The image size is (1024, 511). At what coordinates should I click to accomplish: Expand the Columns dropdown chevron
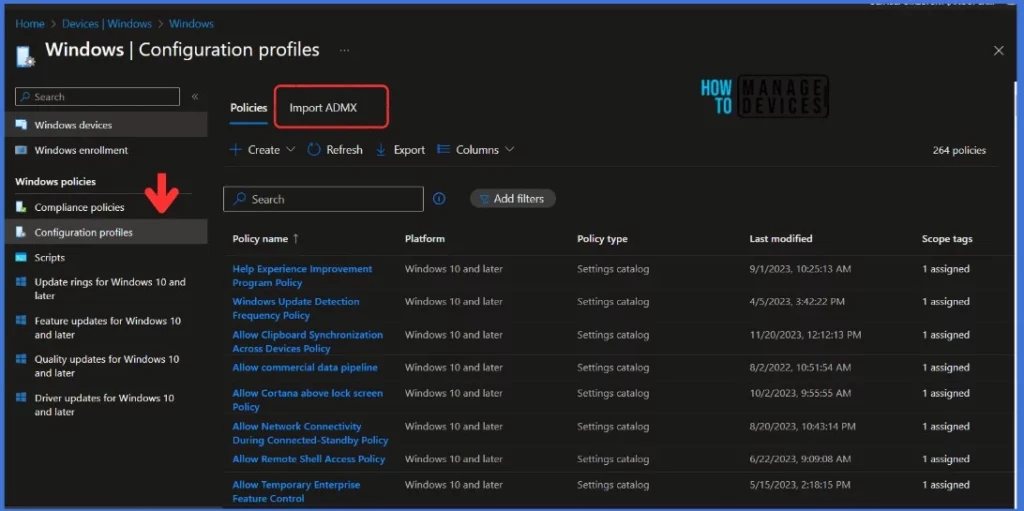click(509, 150)
